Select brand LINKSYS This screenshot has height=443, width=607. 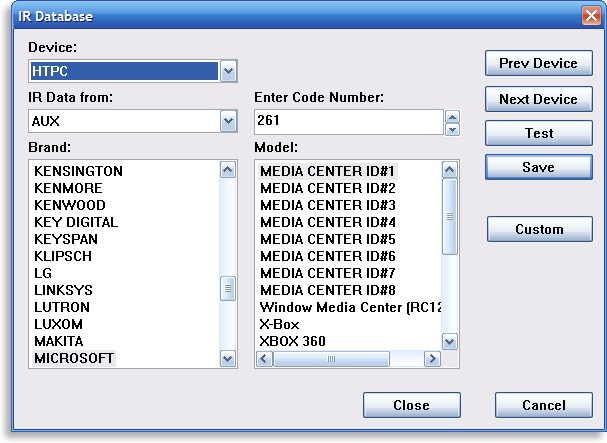[63, 290]
